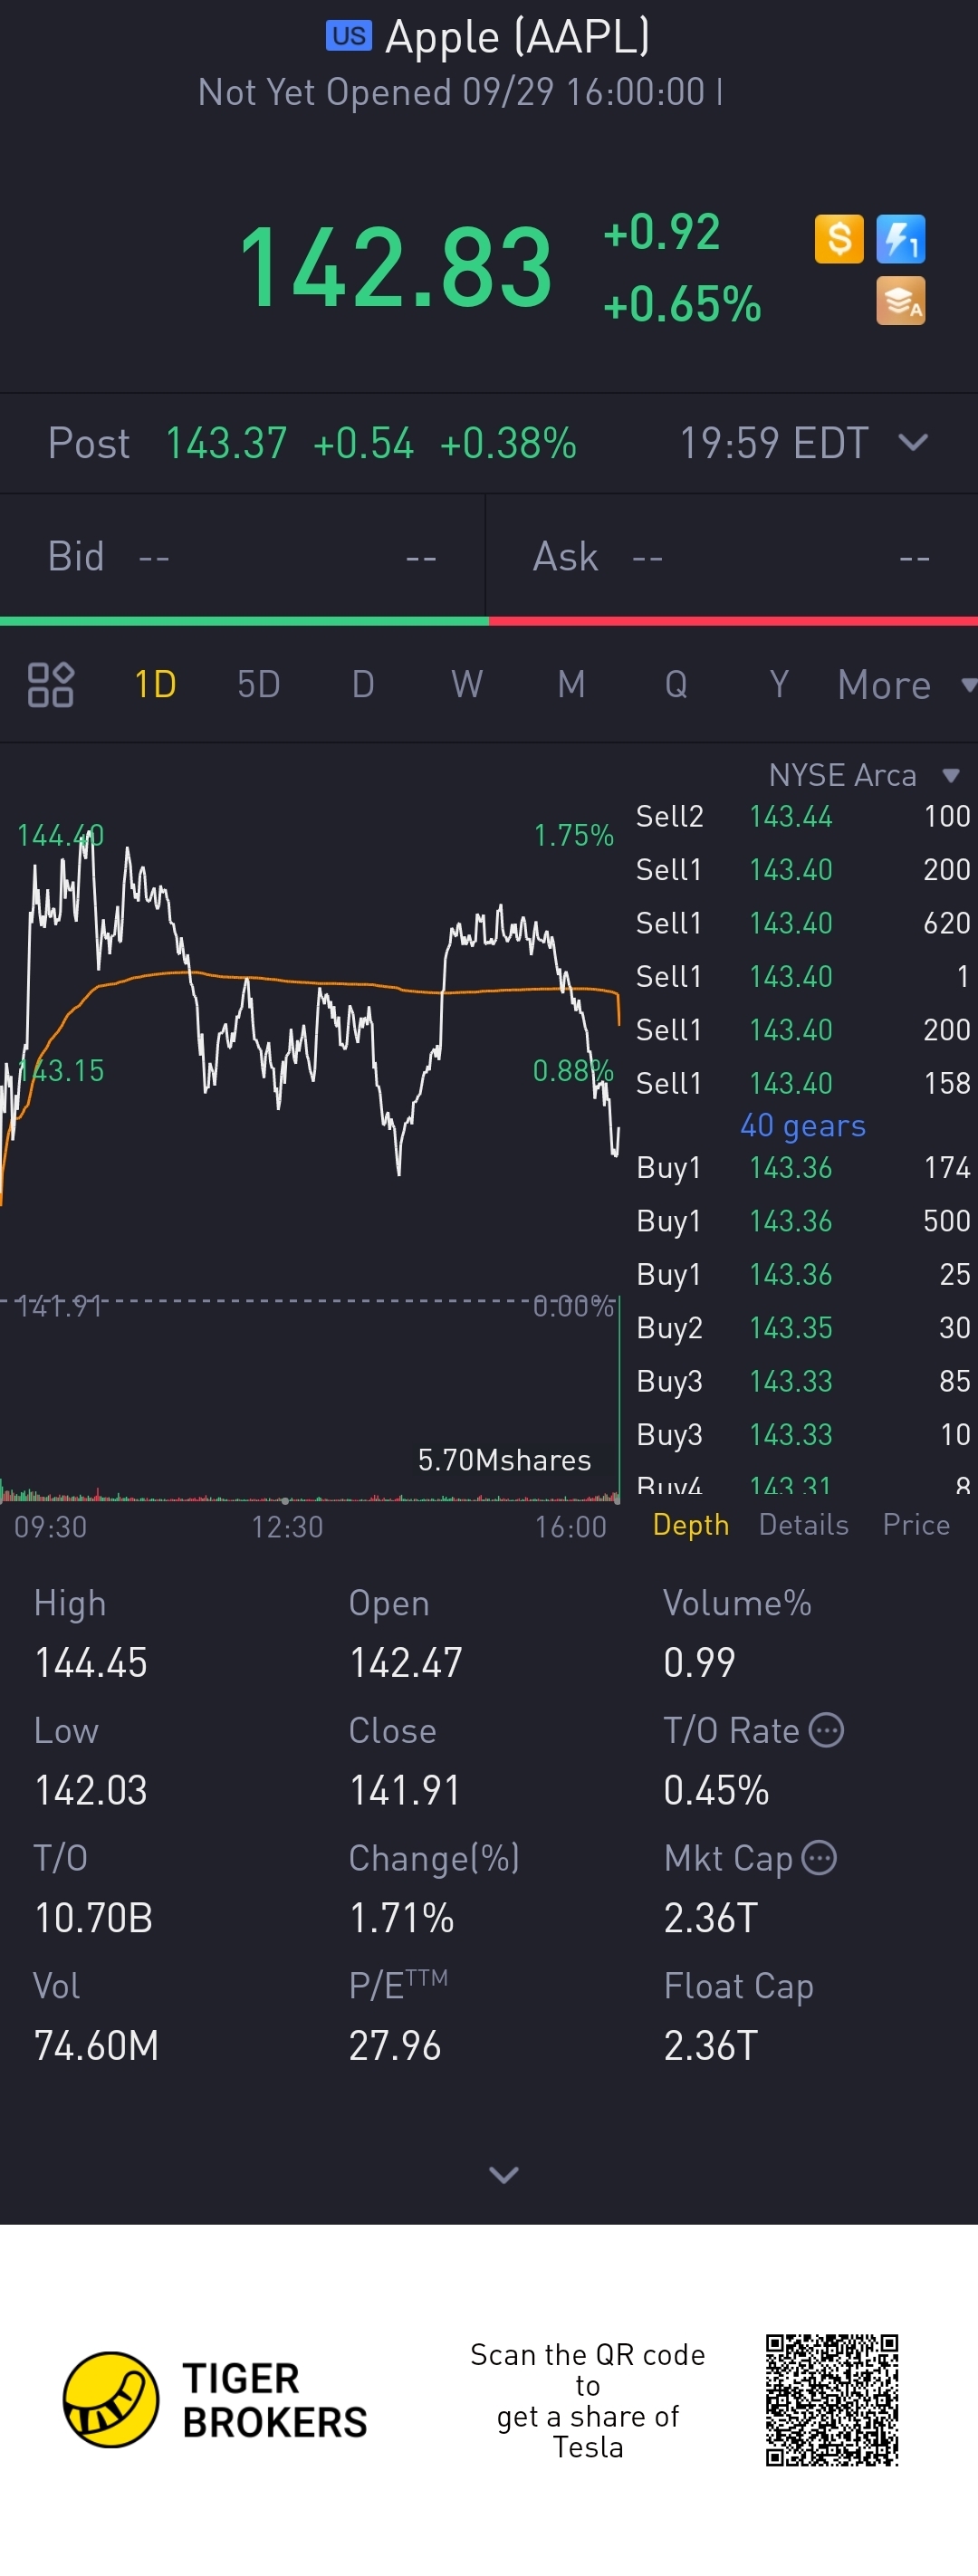Switch to the Q quarterly chart tab

click(676, 685)
